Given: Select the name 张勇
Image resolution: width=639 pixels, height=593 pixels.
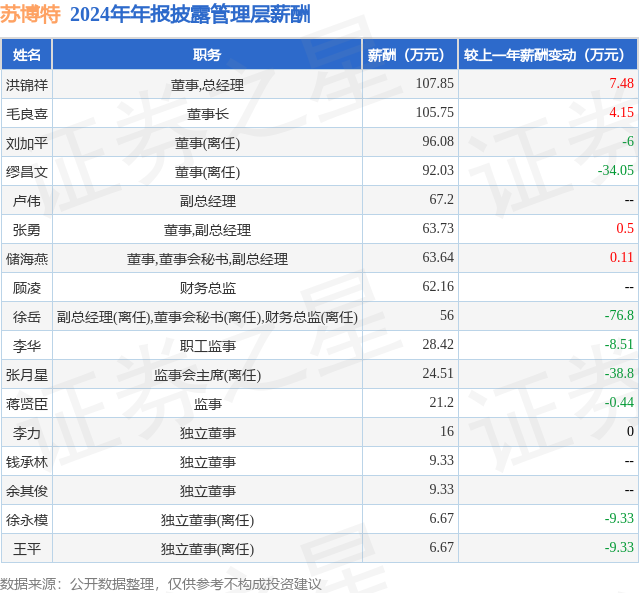Looking at the screenshot, I should [27, 230].
